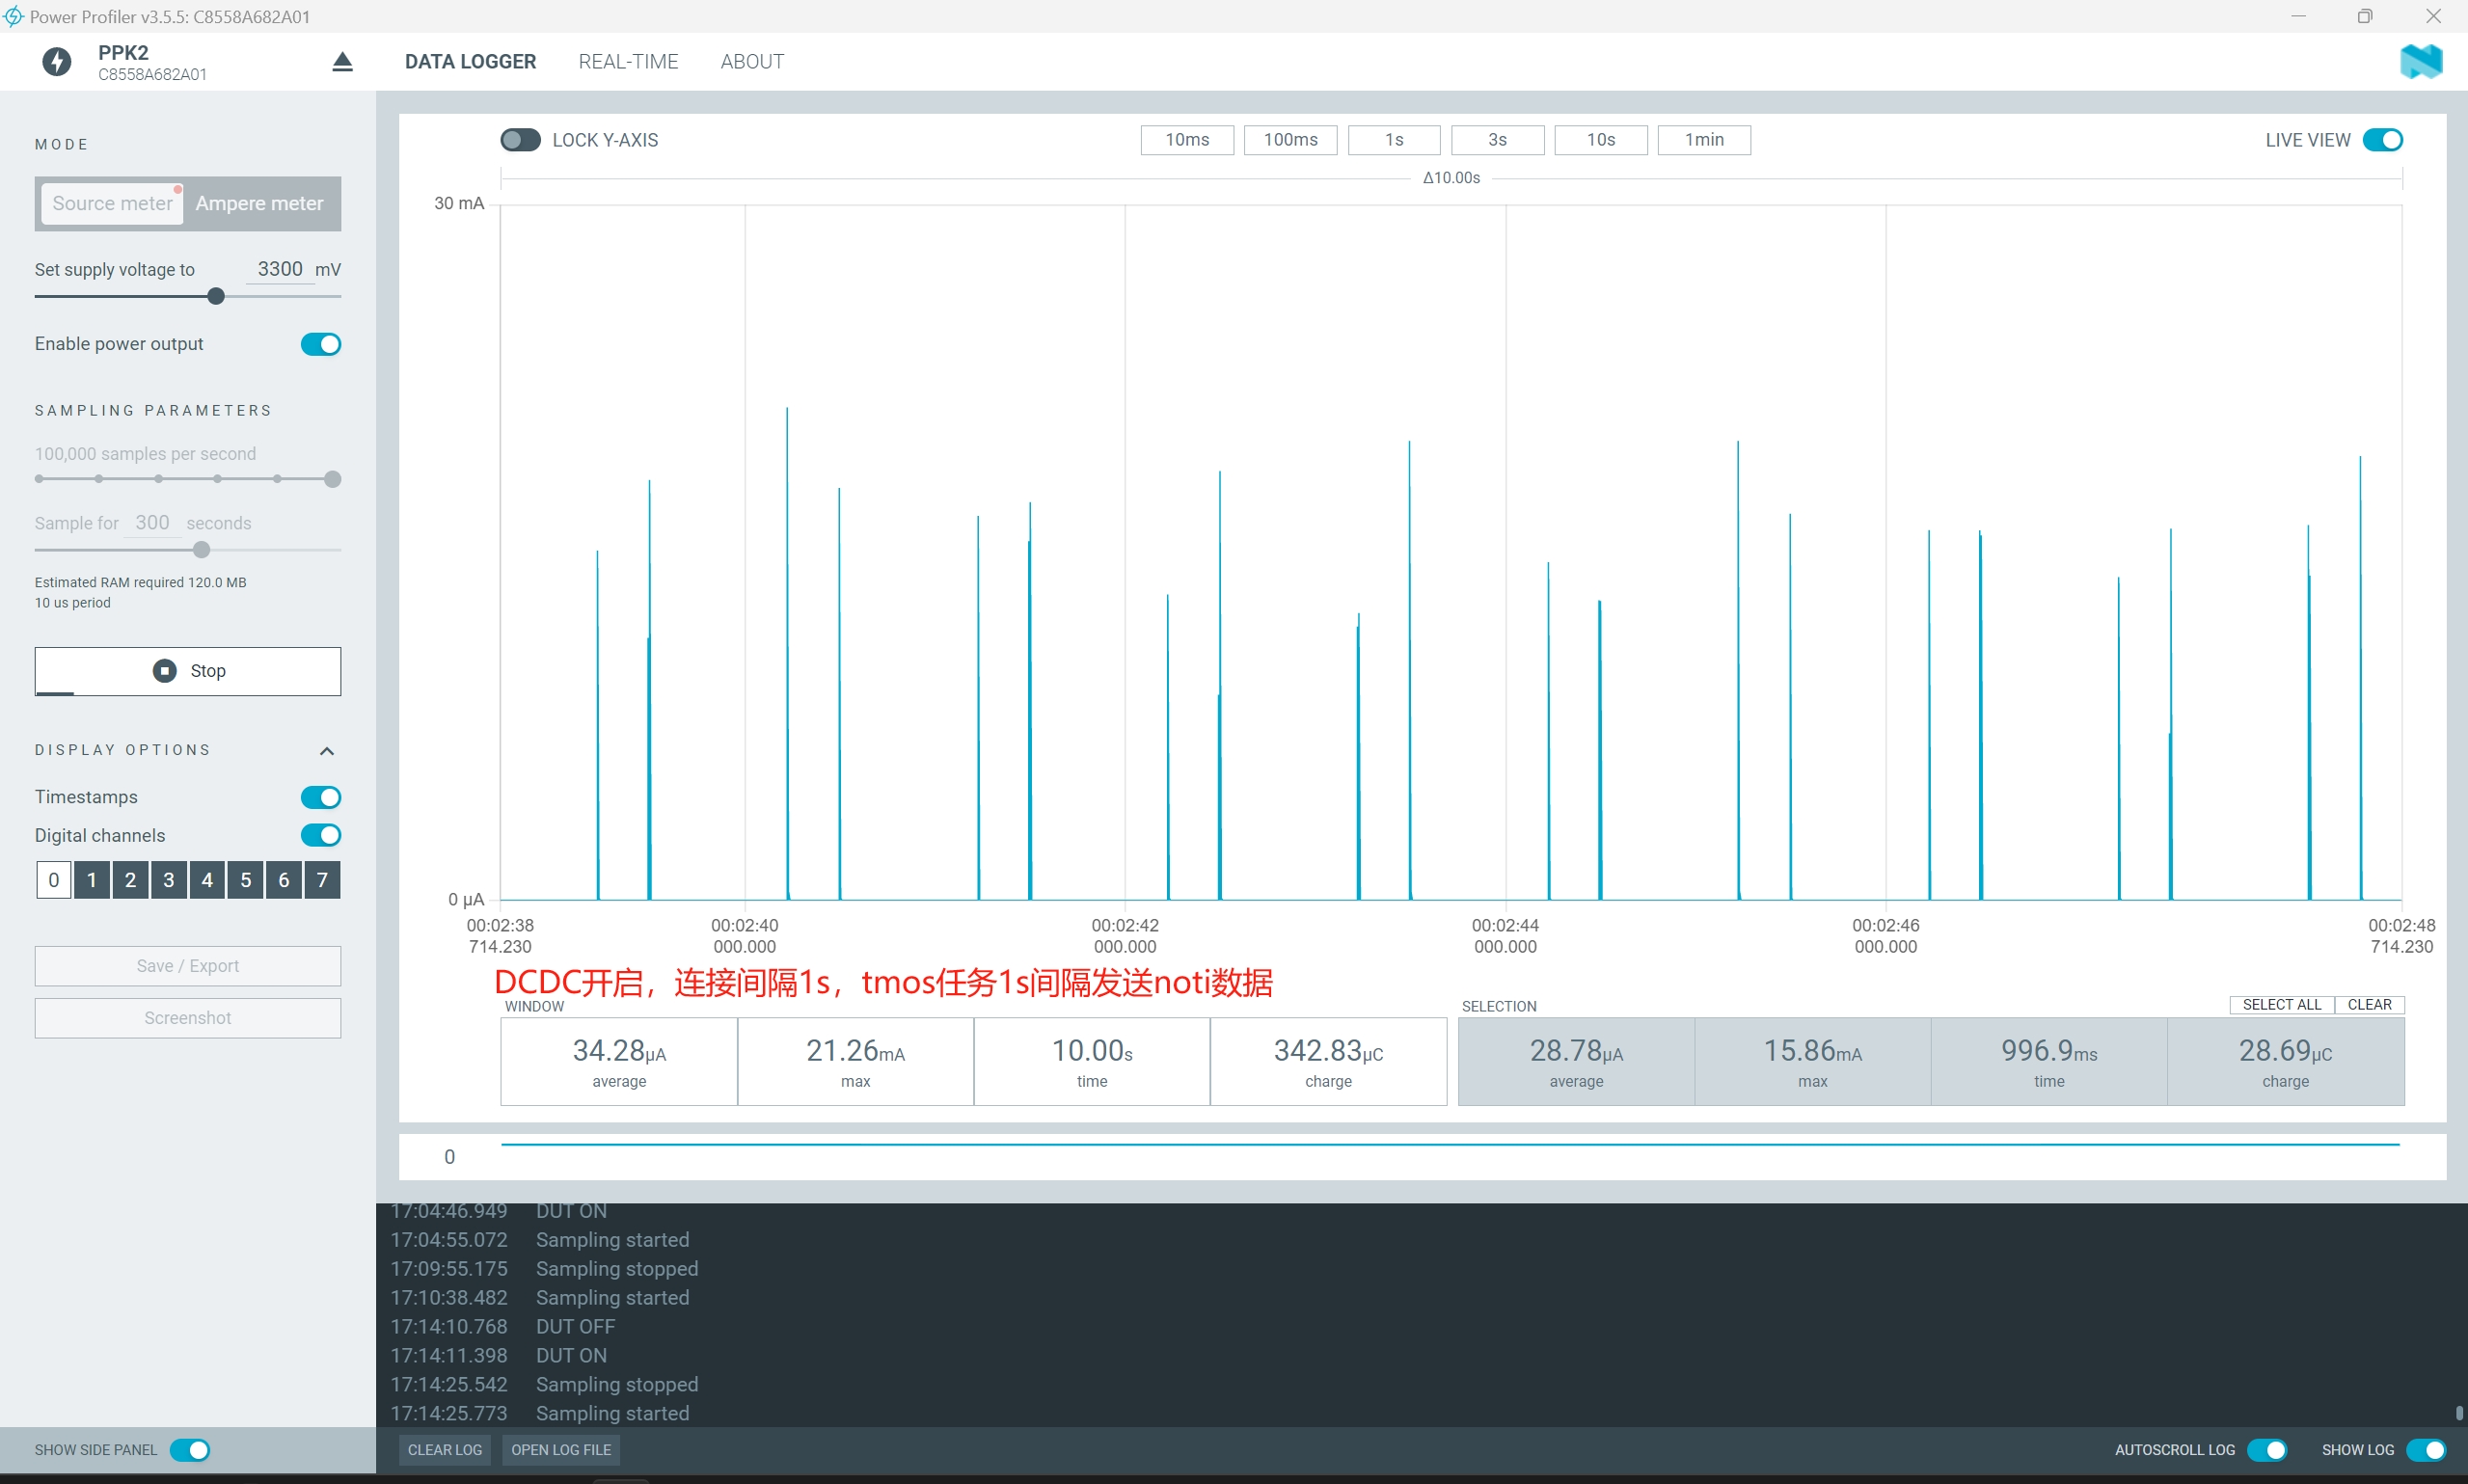Click the window time 10.00s value
The image size is (2468, 1484).
point(1092,1051)
